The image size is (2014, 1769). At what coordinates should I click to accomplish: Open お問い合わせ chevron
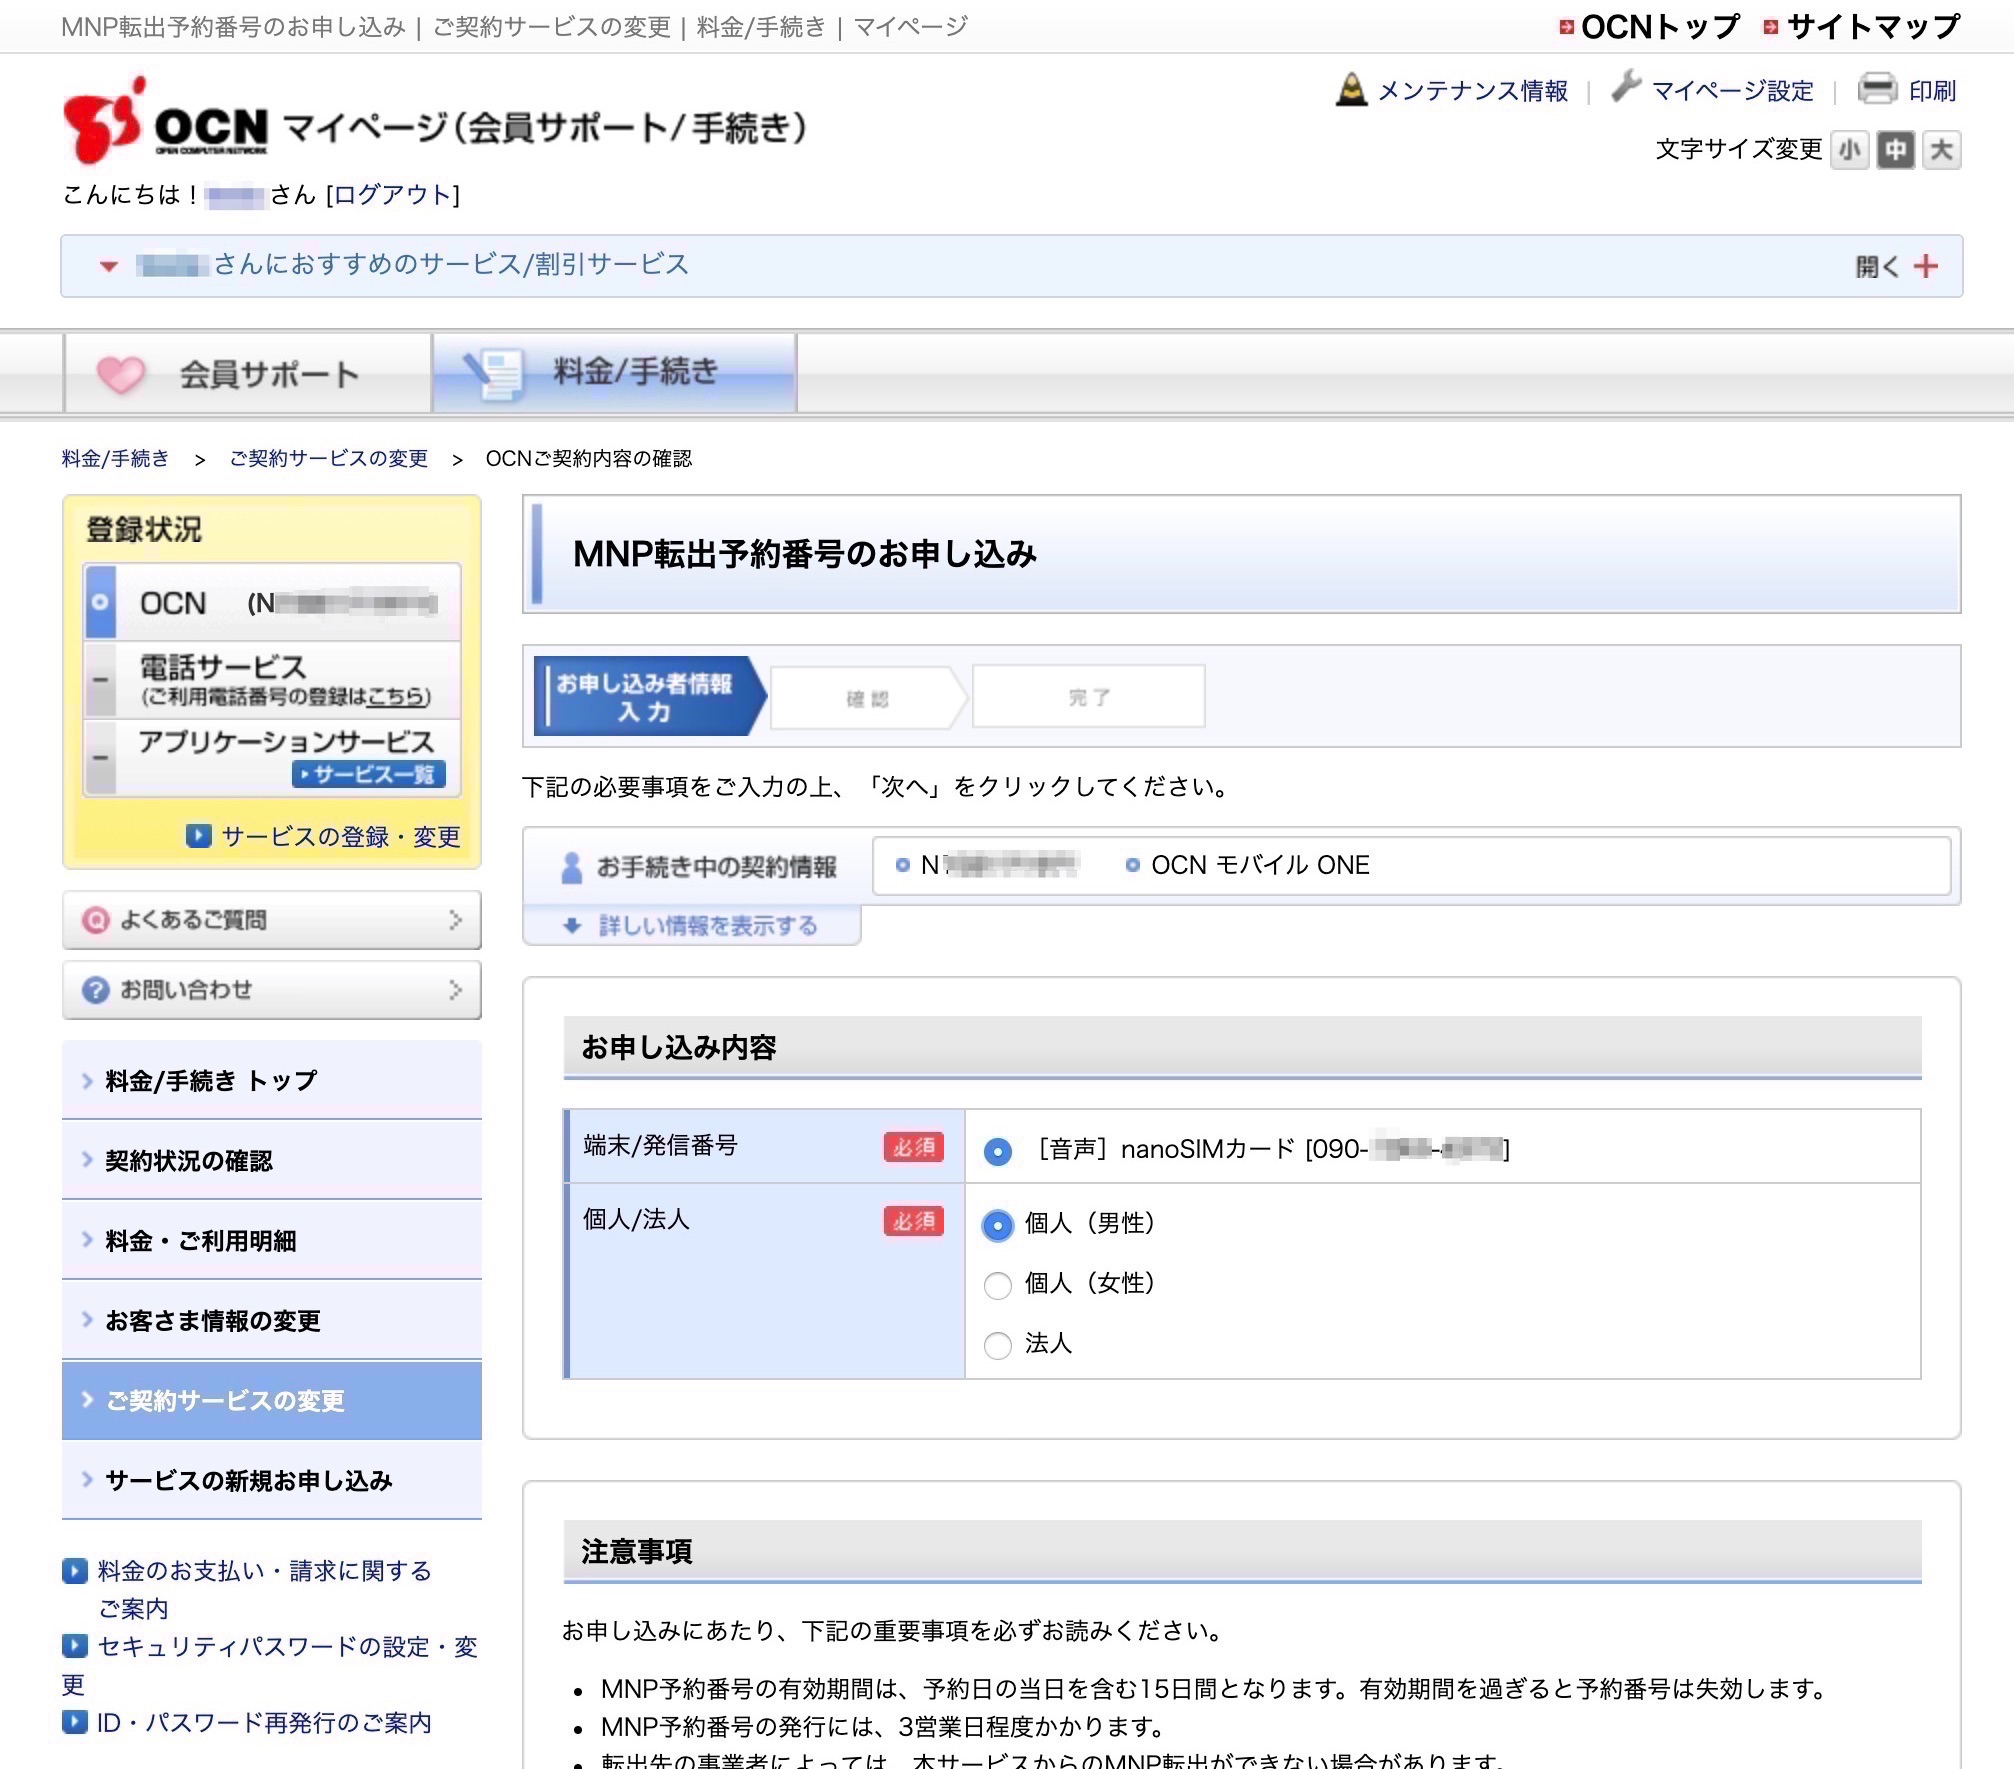[x=455, y=990]
